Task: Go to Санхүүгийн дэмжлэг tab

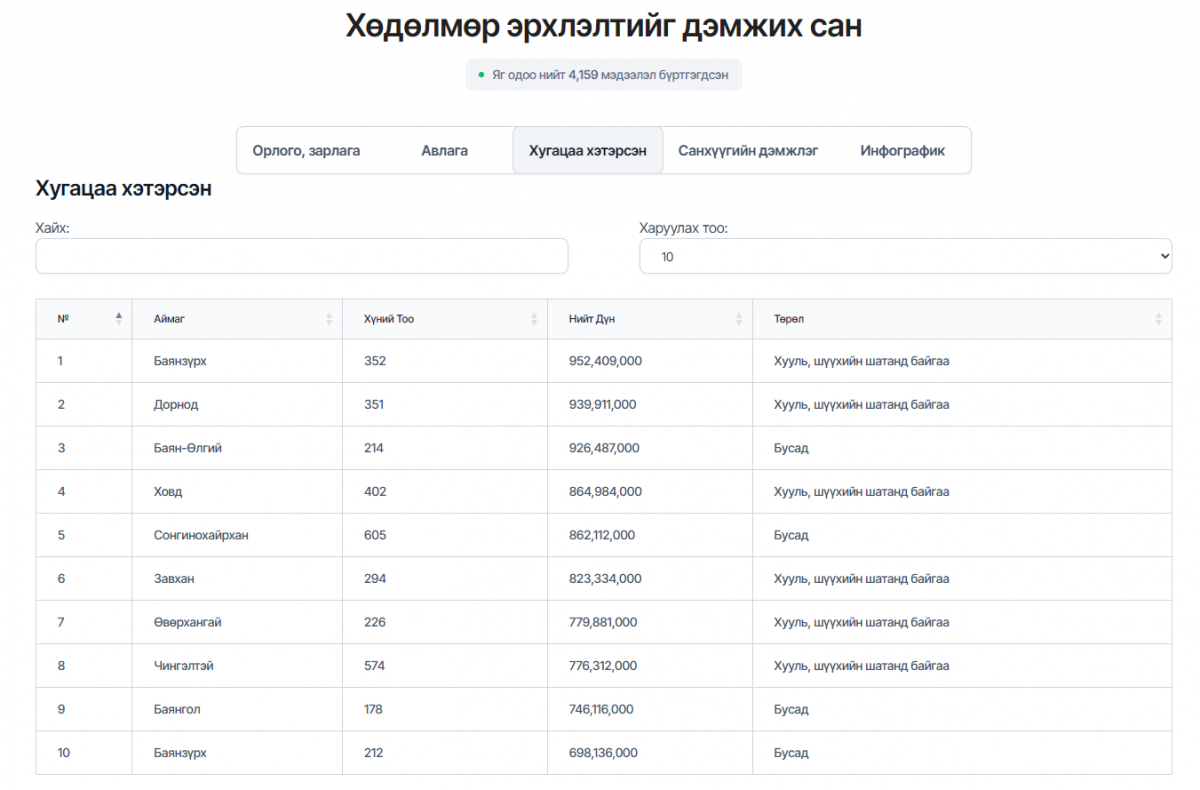Action: pyautogui.click(x=748, y=151)
